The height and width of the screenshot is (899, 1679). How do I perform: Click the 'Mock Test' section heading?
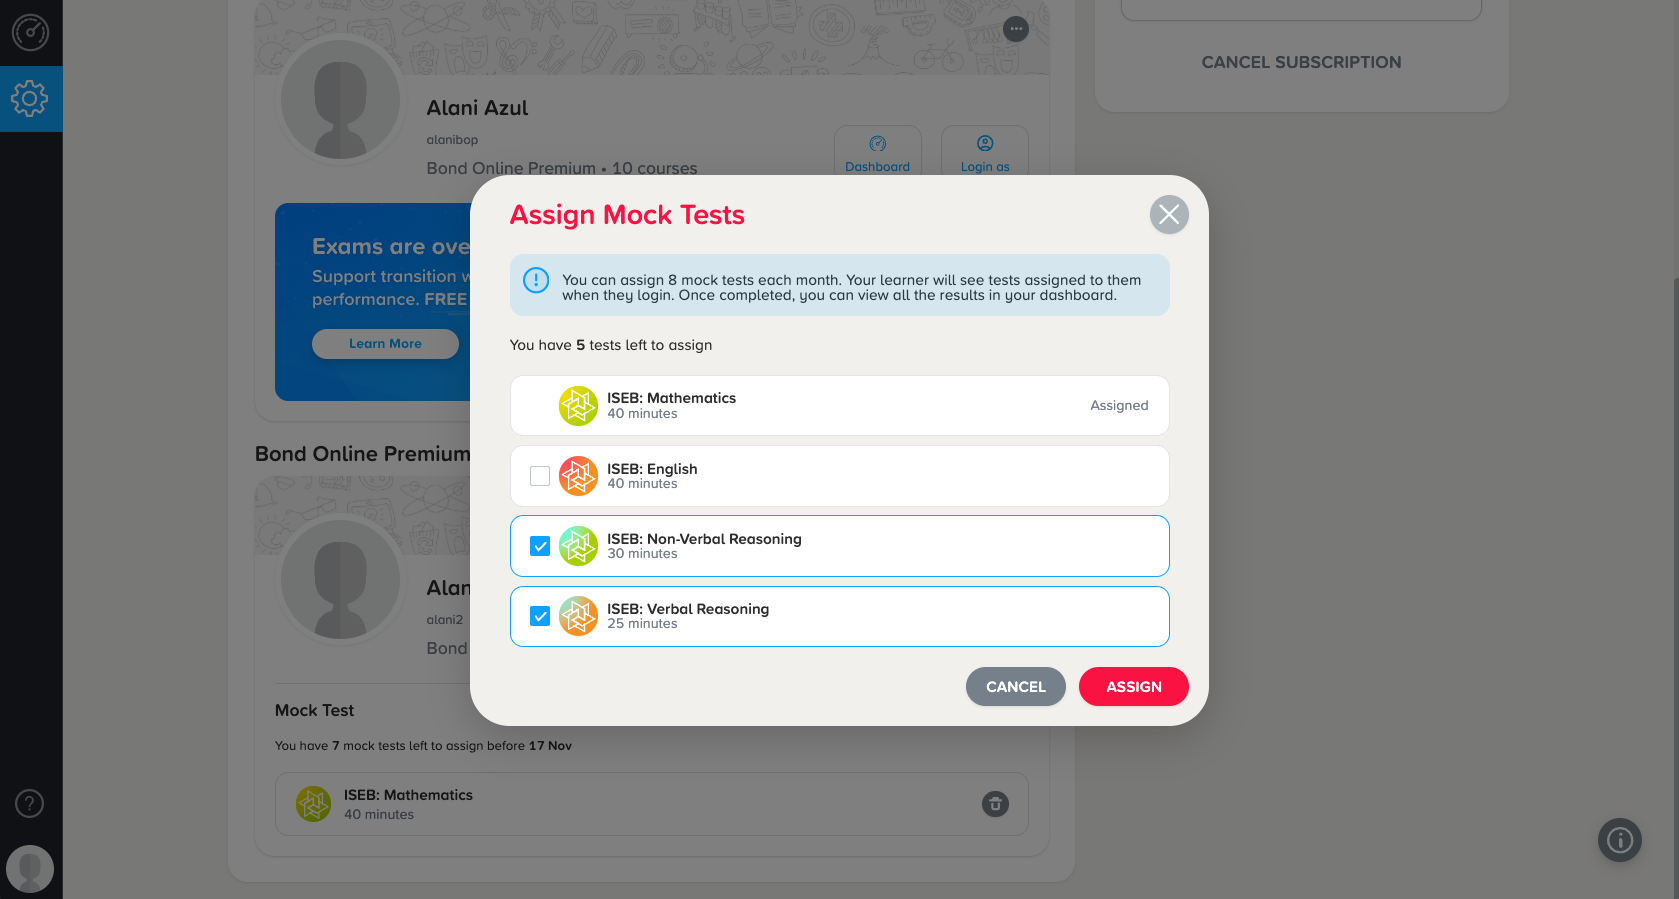pyautogui.click(x=314, y=710)
